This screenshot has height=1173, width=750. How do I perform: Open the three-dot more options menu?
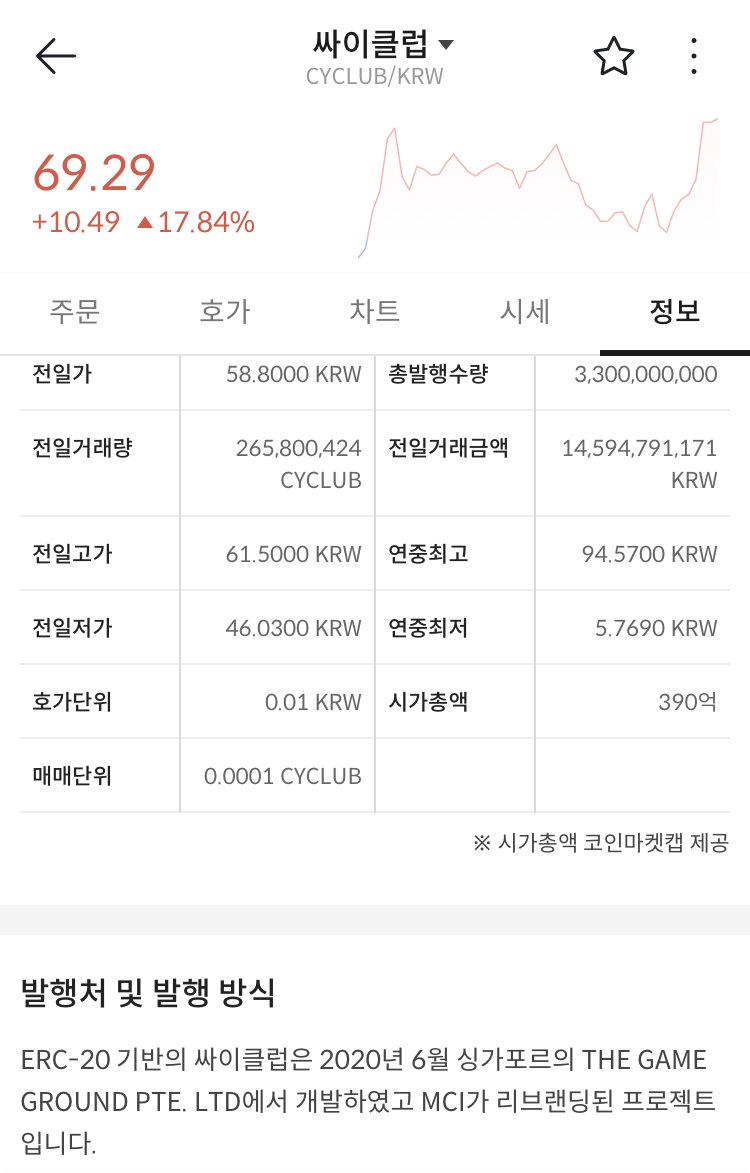point(694,57)
